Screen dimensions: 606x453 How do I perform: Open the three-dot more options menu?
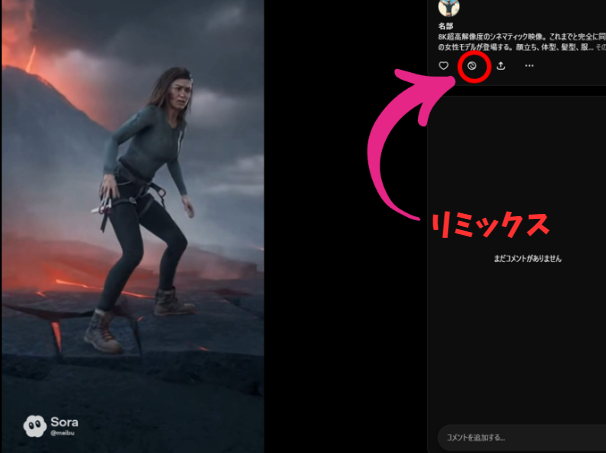click(529, 66)
